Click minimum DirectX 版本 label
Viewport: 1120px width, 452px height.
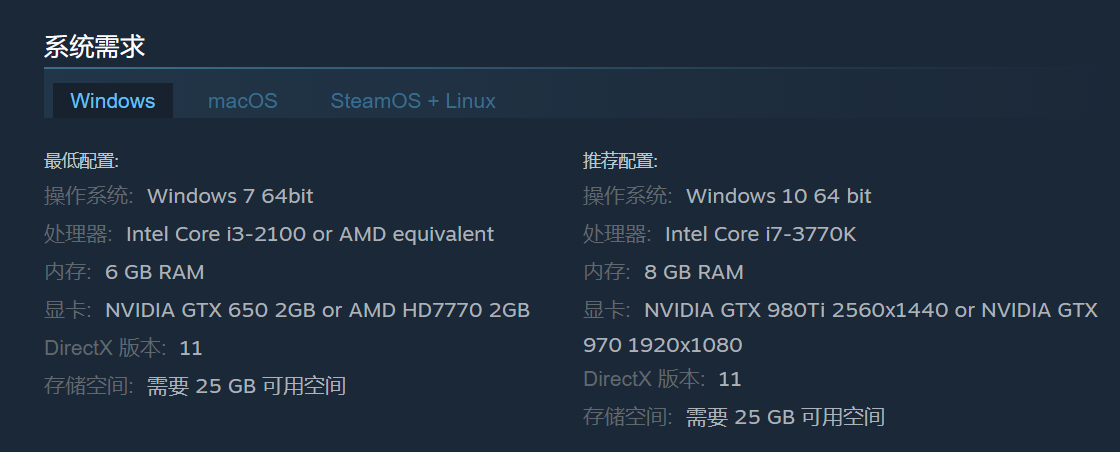coord(105,348)
